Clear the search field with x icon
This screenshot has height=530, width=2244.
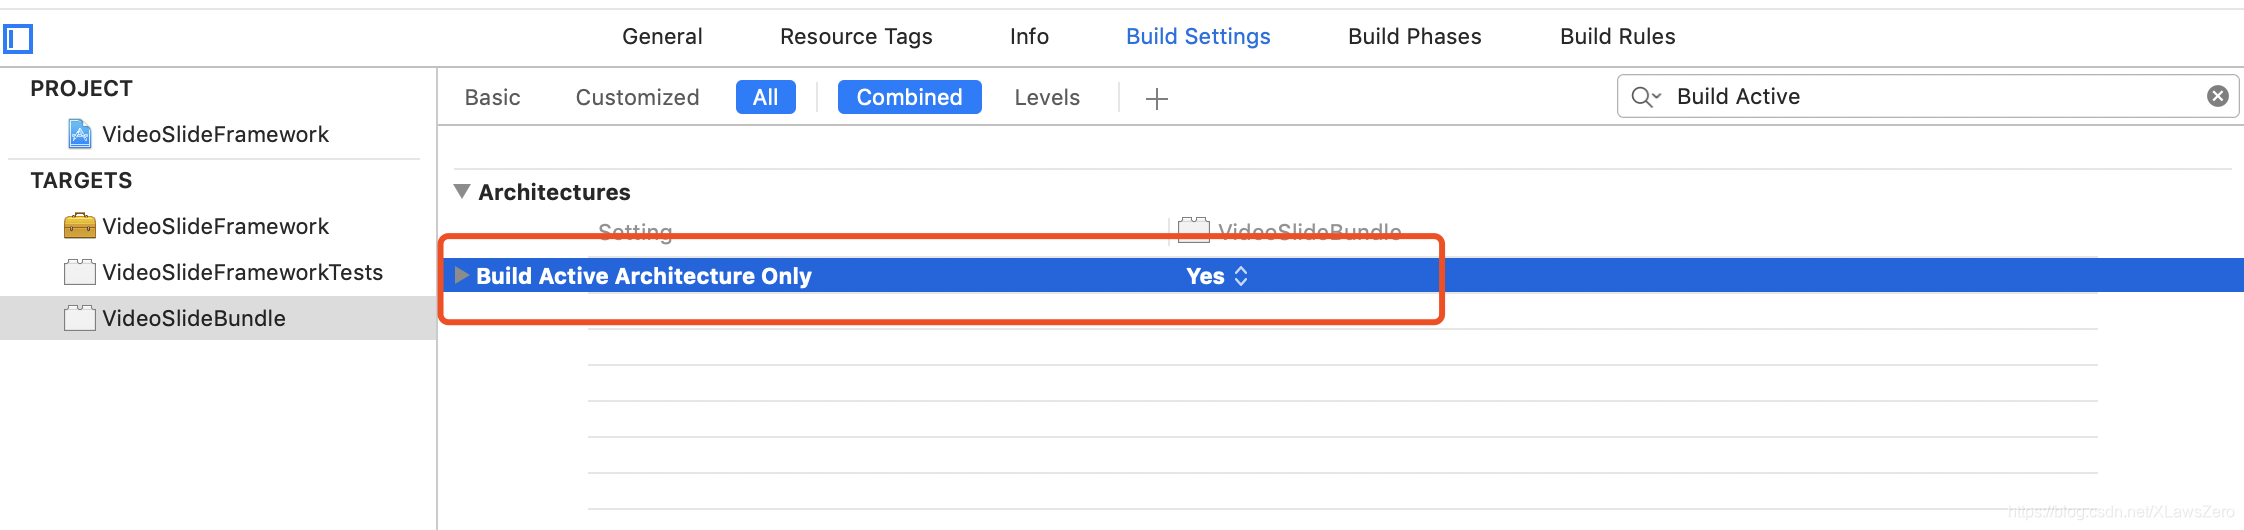click(x=2217, y=96)
